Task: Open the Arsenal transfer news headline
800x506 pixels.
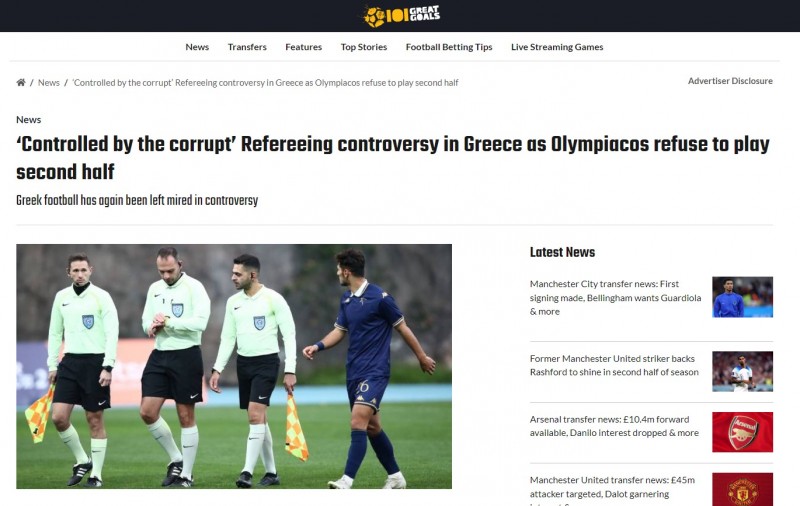Action: click(x=614, y=426)
